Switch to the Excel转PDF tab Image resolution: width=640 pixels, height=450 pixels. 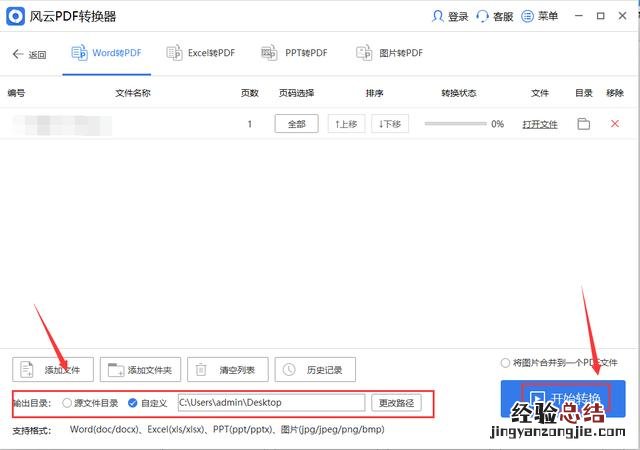click(x=201, y=53)
